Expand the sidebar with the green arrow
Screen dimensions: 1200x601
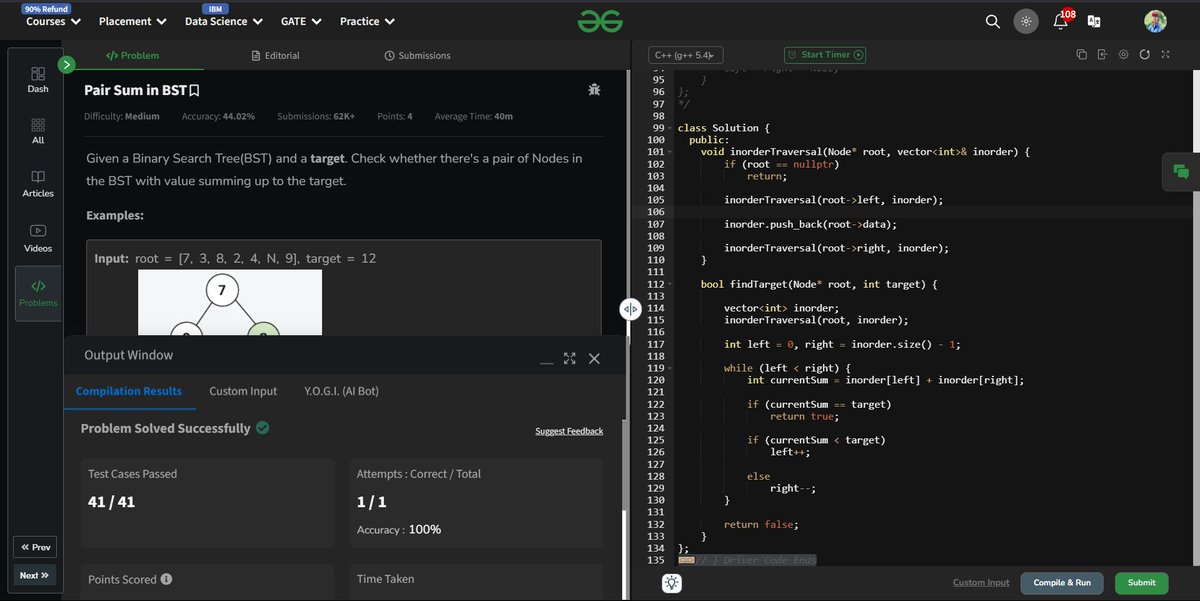67,65
